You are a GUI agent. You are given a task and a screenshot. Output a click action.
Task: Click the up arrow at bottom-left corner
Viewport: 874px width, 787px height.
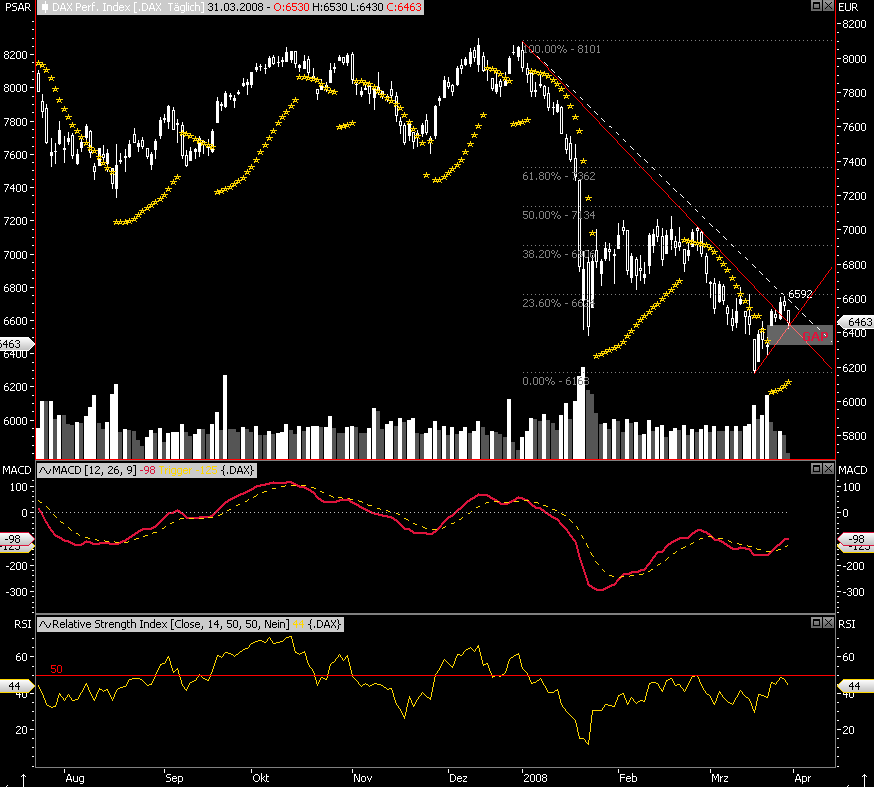point(23,779)
